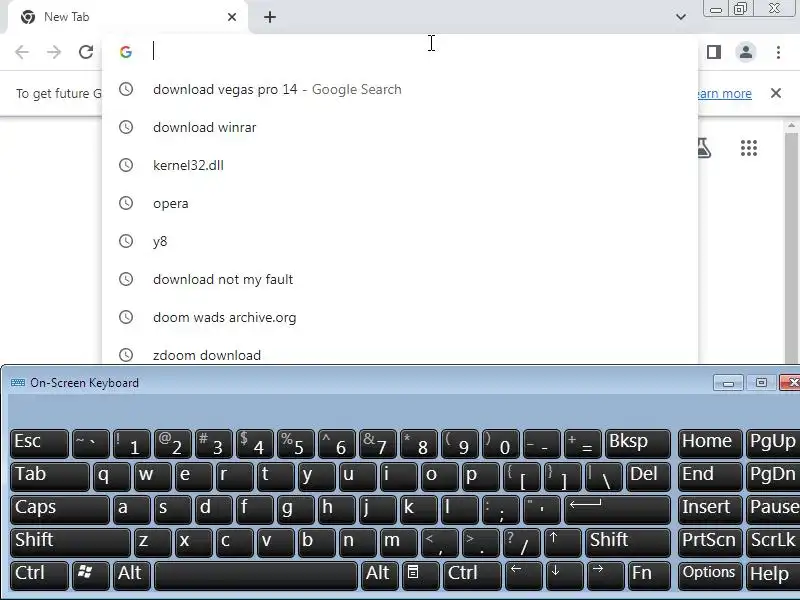Image resolution: width=800 pixels, height=600 pixels.
Task: Click the Esc key on On-Screen Keyboard
Action: (39, 443)
